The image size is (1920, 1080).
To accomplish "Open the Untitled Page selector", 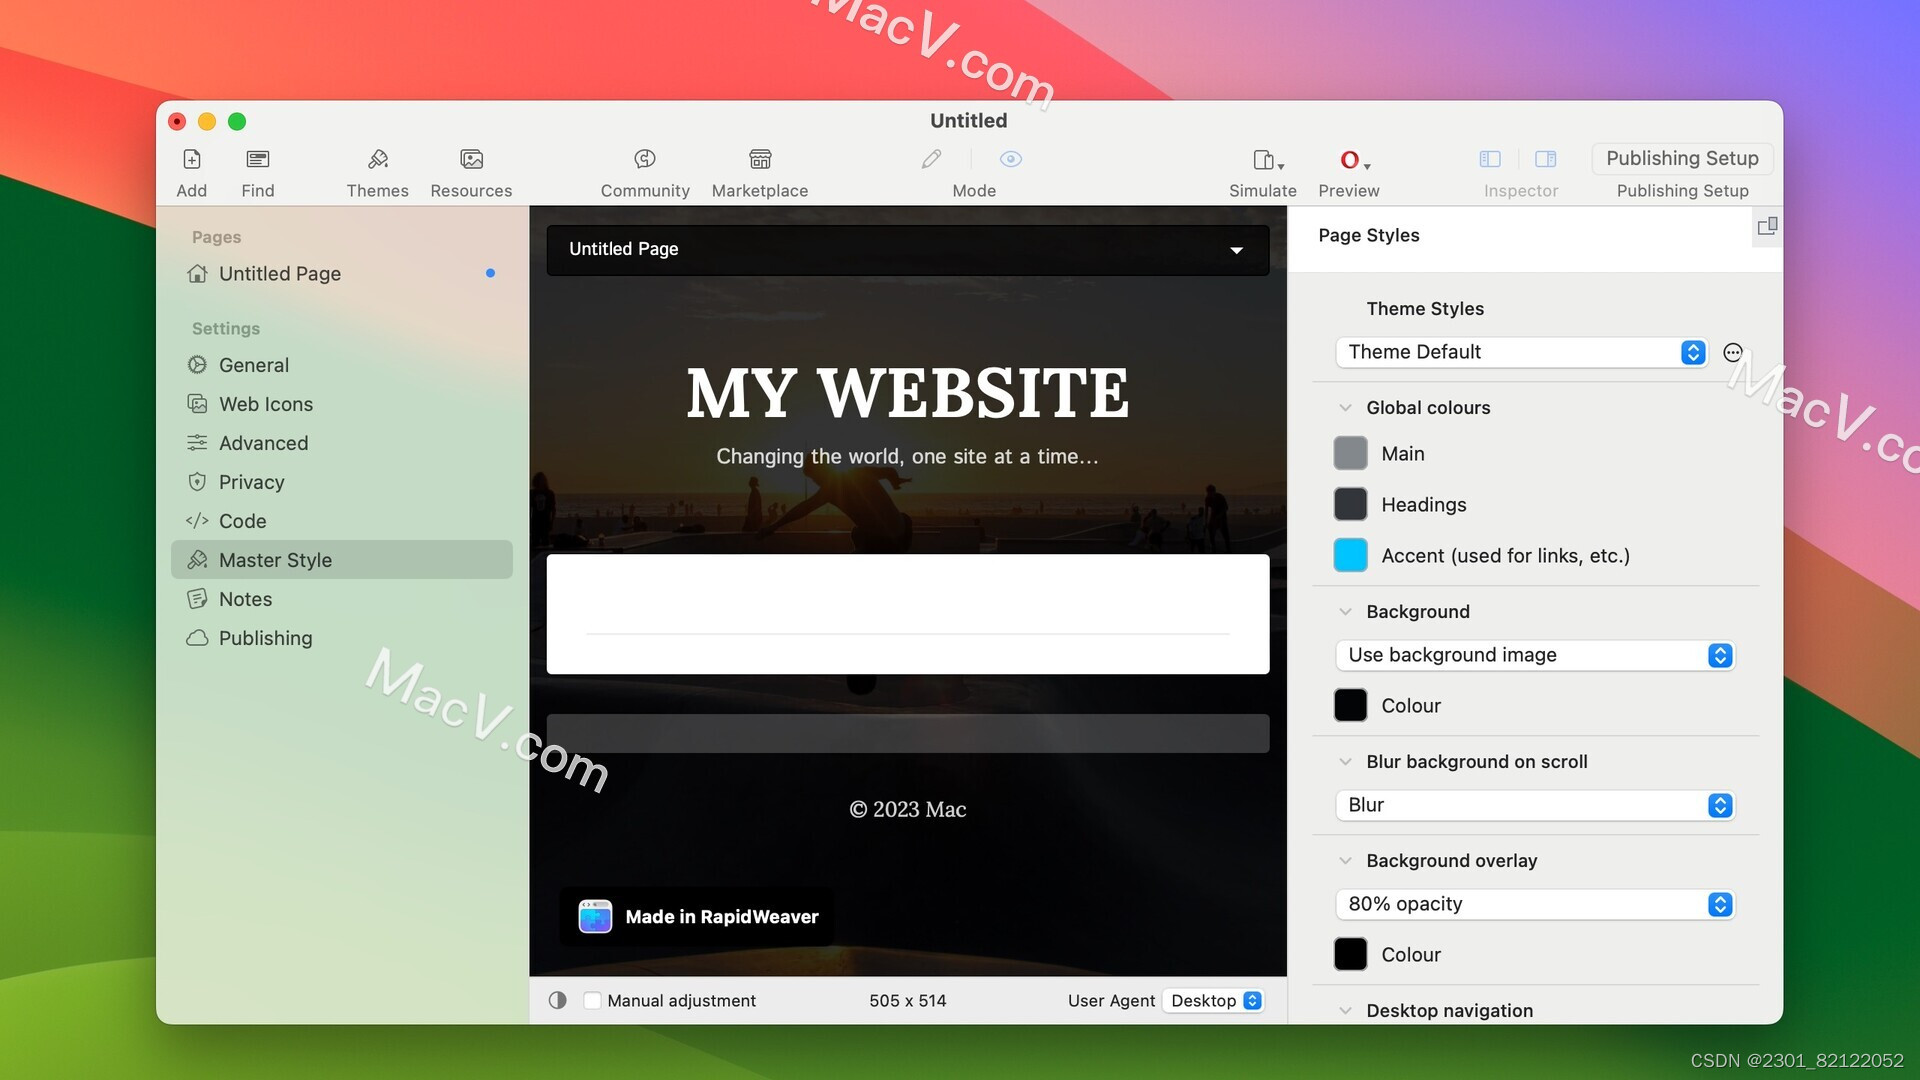I will 906,249.
